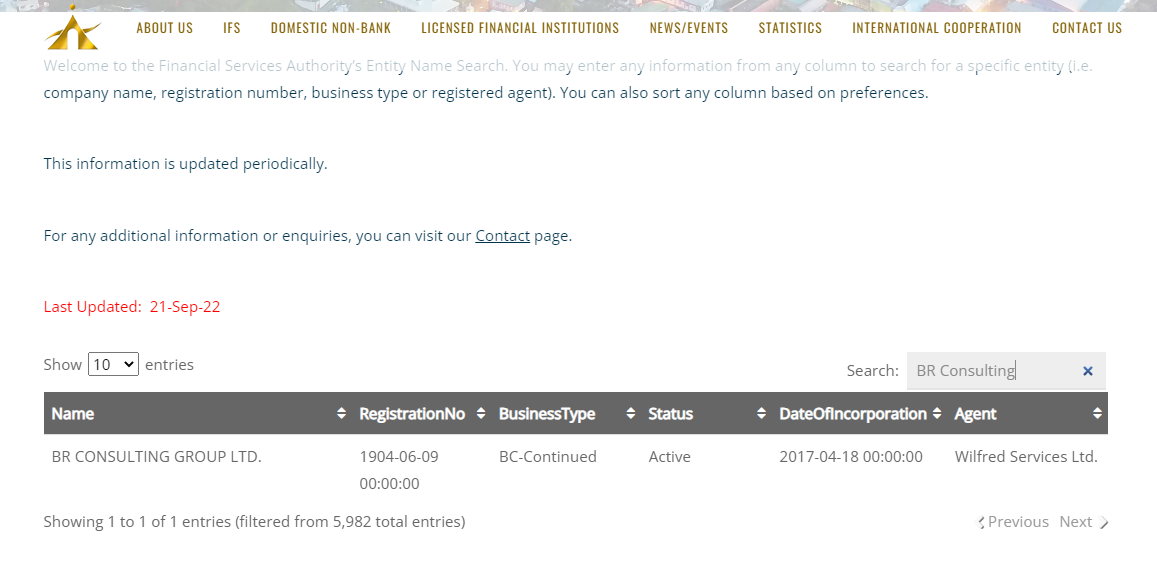Sort by Agent column arrows
Image resolution: width=1157 pixels, height=573 pixels.
[1097, 414]
